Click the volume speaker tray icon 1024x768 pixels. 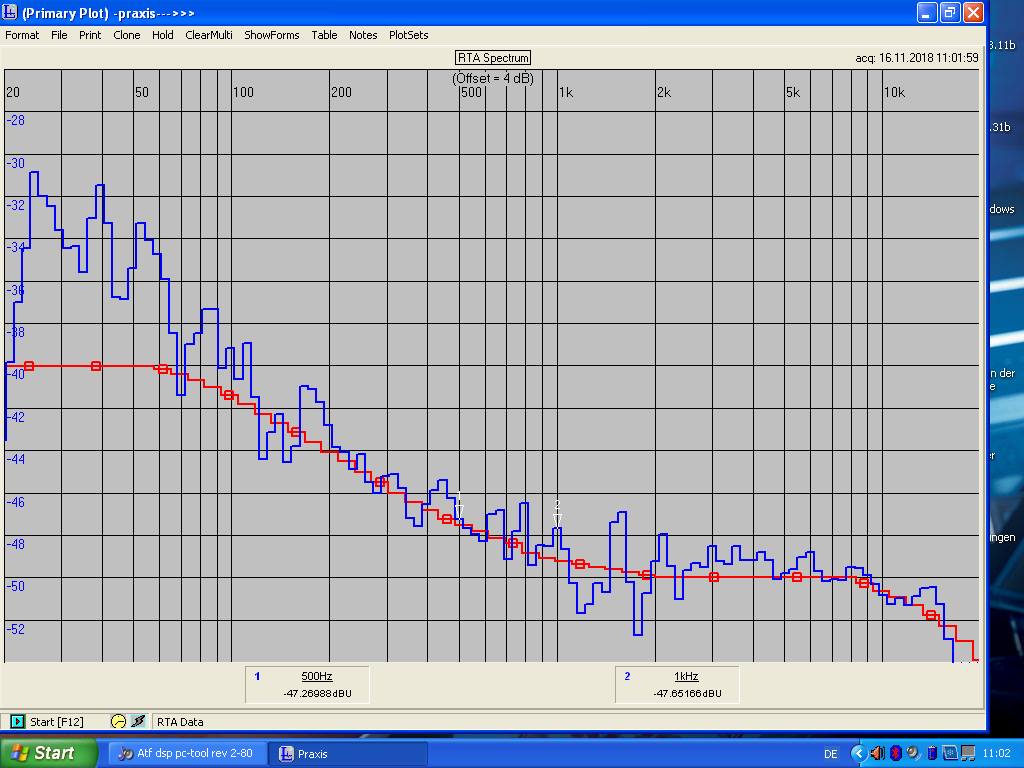pos(877,753)
